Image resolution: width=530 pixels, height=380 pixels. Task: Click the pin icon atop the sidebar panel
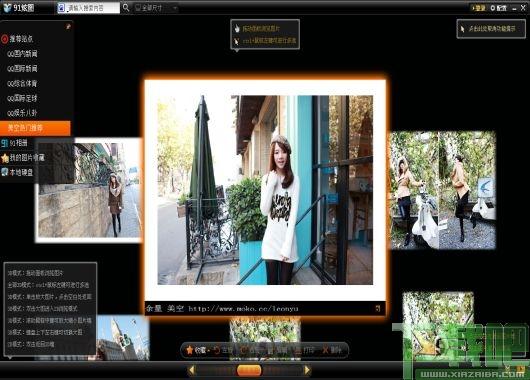[x=68, y=26]
